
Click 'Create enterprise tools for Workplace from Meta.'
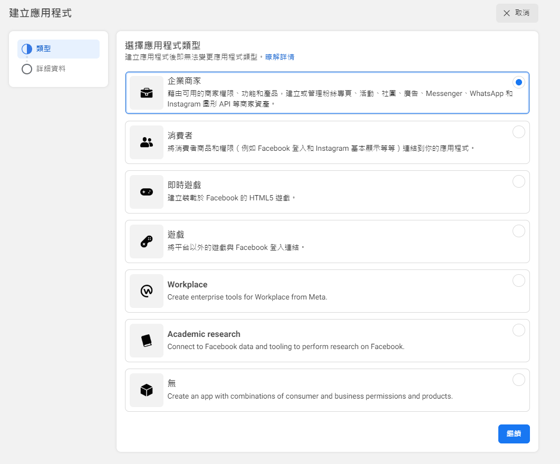(x=247, y=297)
